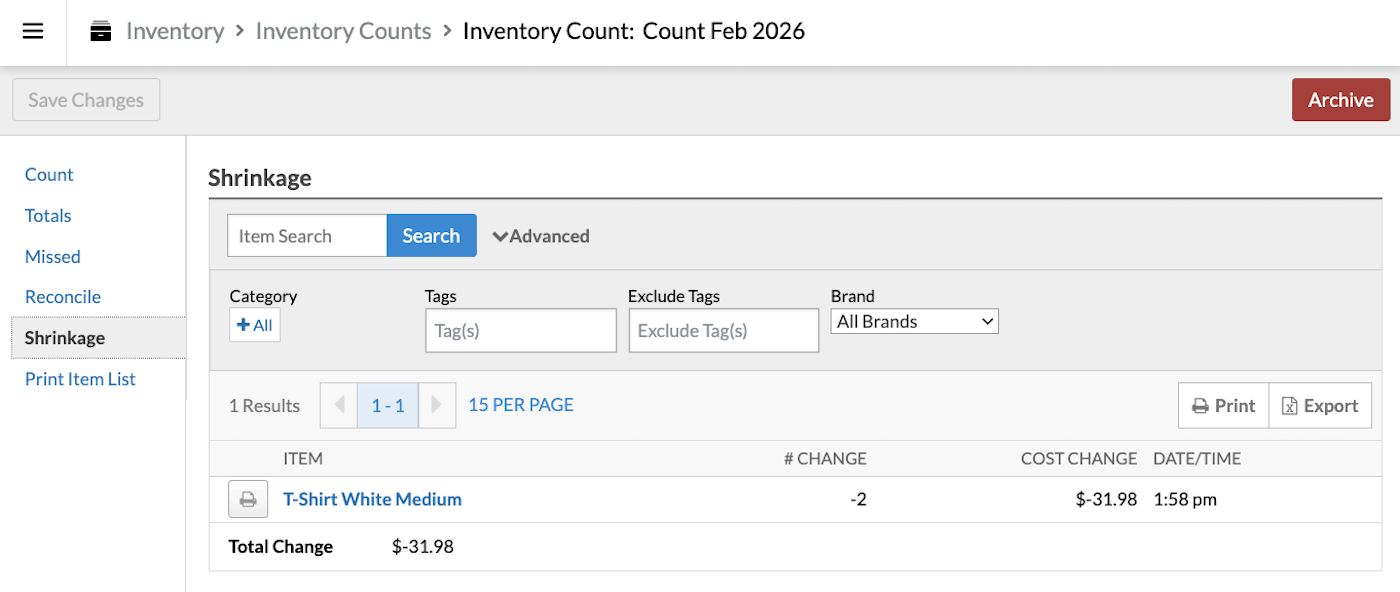The image size is (1400, 592).
Task: Click the blue Search button
Action: pos(431,235)
